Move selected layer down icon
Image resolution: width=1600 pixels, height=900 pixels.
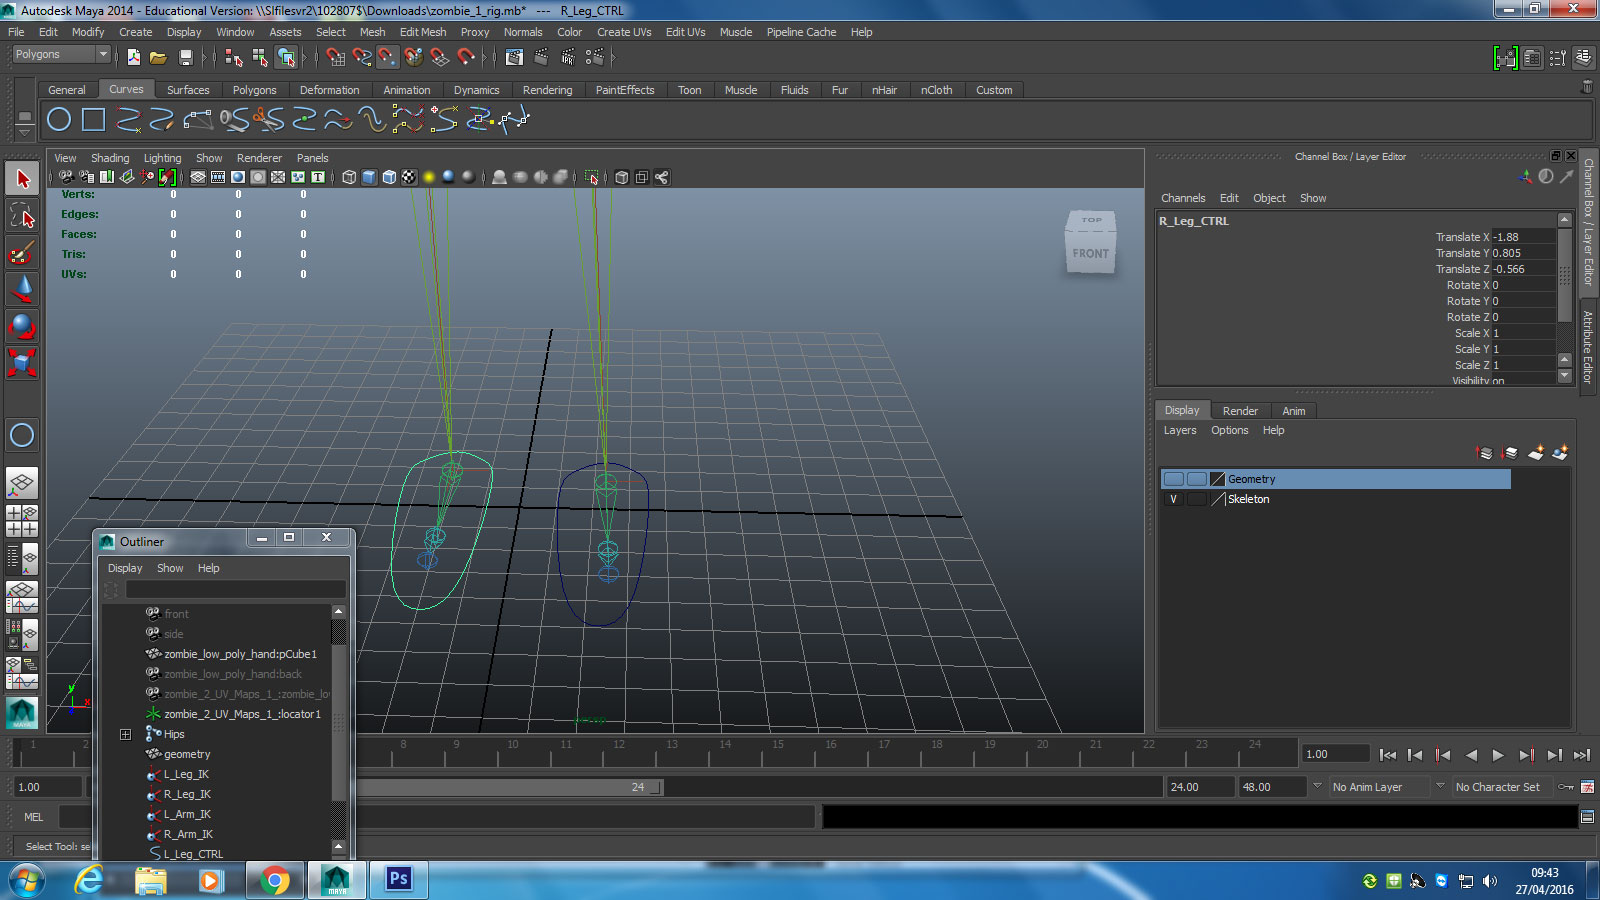1510,453
